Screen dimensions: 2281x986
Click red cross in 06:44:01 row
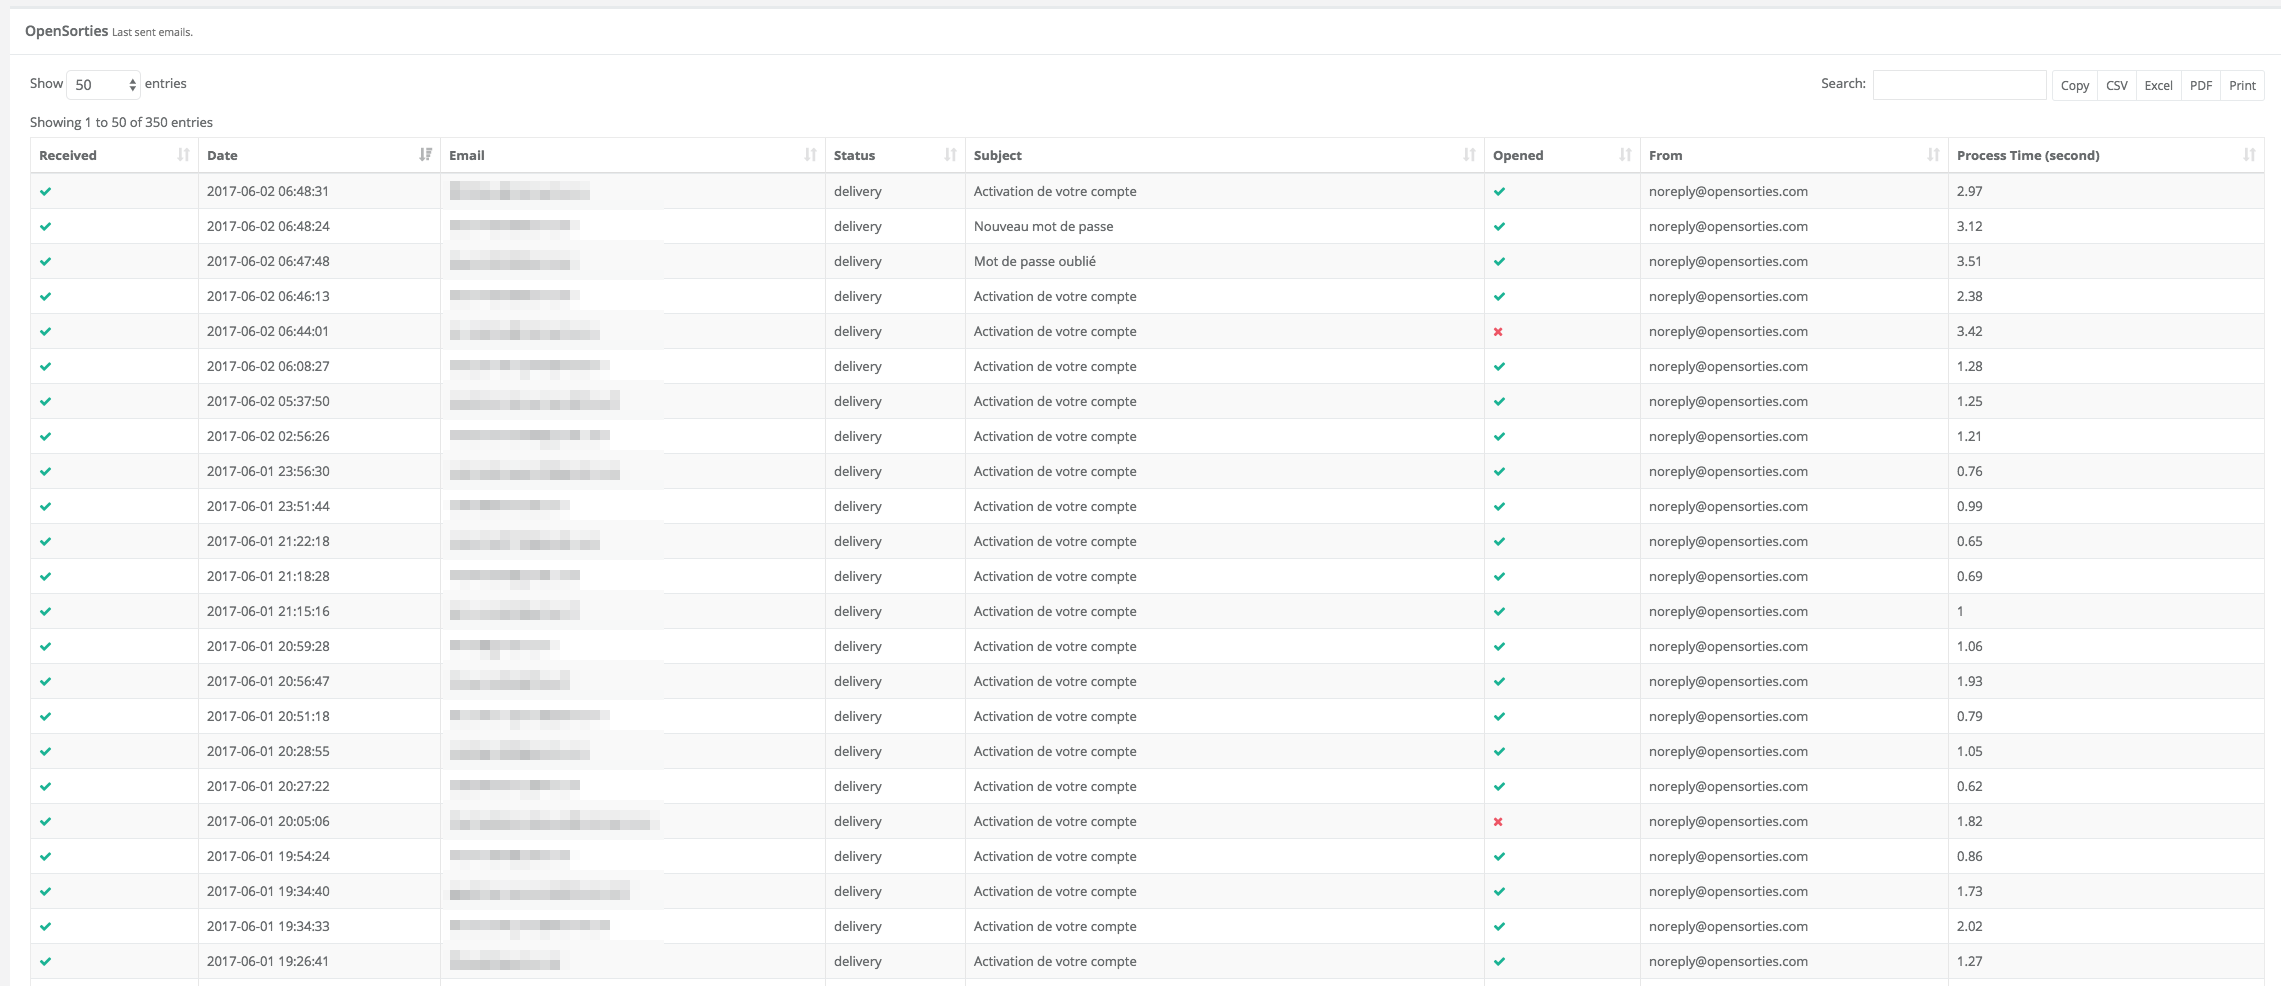point(1498,332)
